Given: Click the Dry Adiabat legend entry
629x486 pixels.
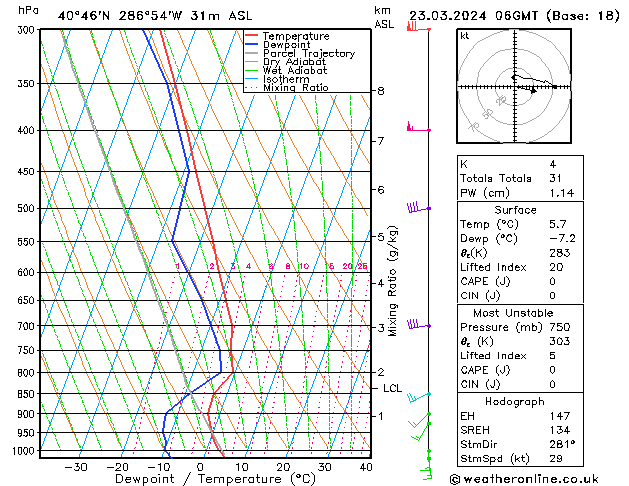Looking at the screenshot, I should (286, 62).
